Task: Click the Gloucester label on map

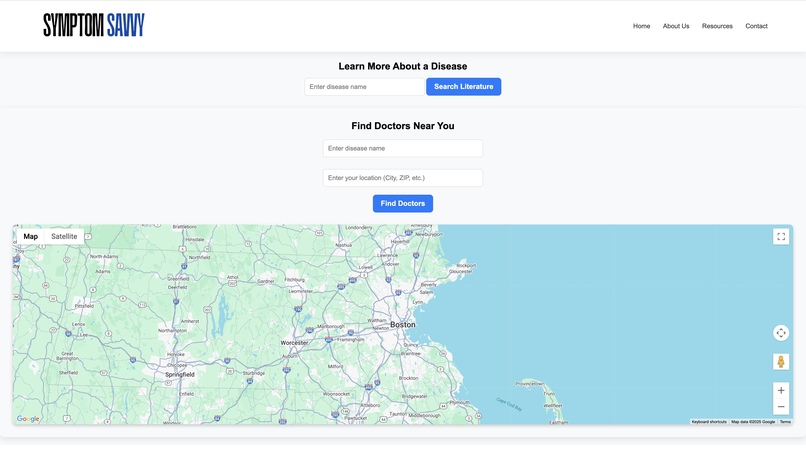Action: [x=461, y=271]
